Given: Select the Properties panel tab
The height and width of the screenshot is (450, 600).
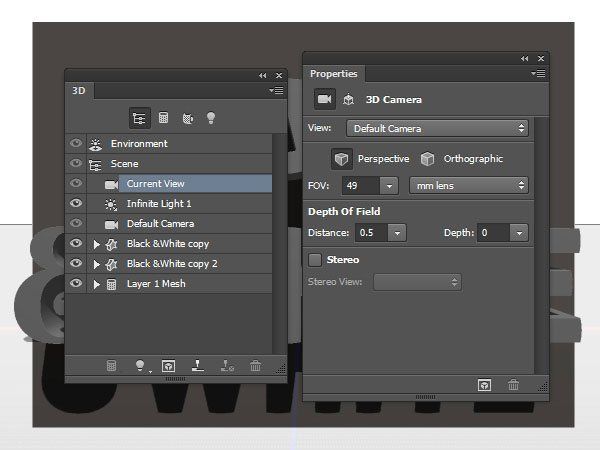Looking at the screenshot, I should click(x=334, y=73).
